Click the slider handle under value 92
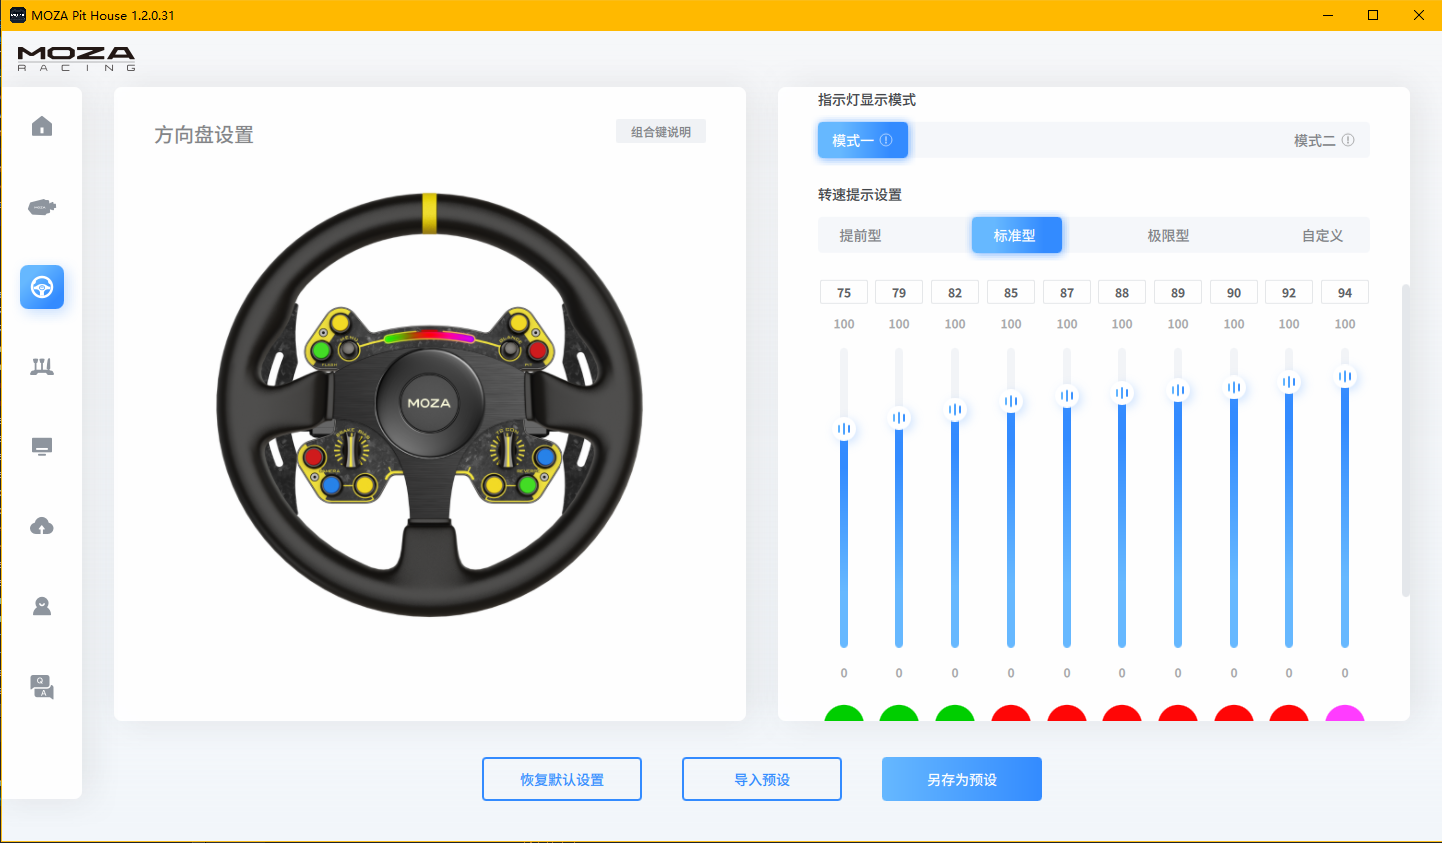Viewport: 1442px width, 843px height. tap(1289, 382)
